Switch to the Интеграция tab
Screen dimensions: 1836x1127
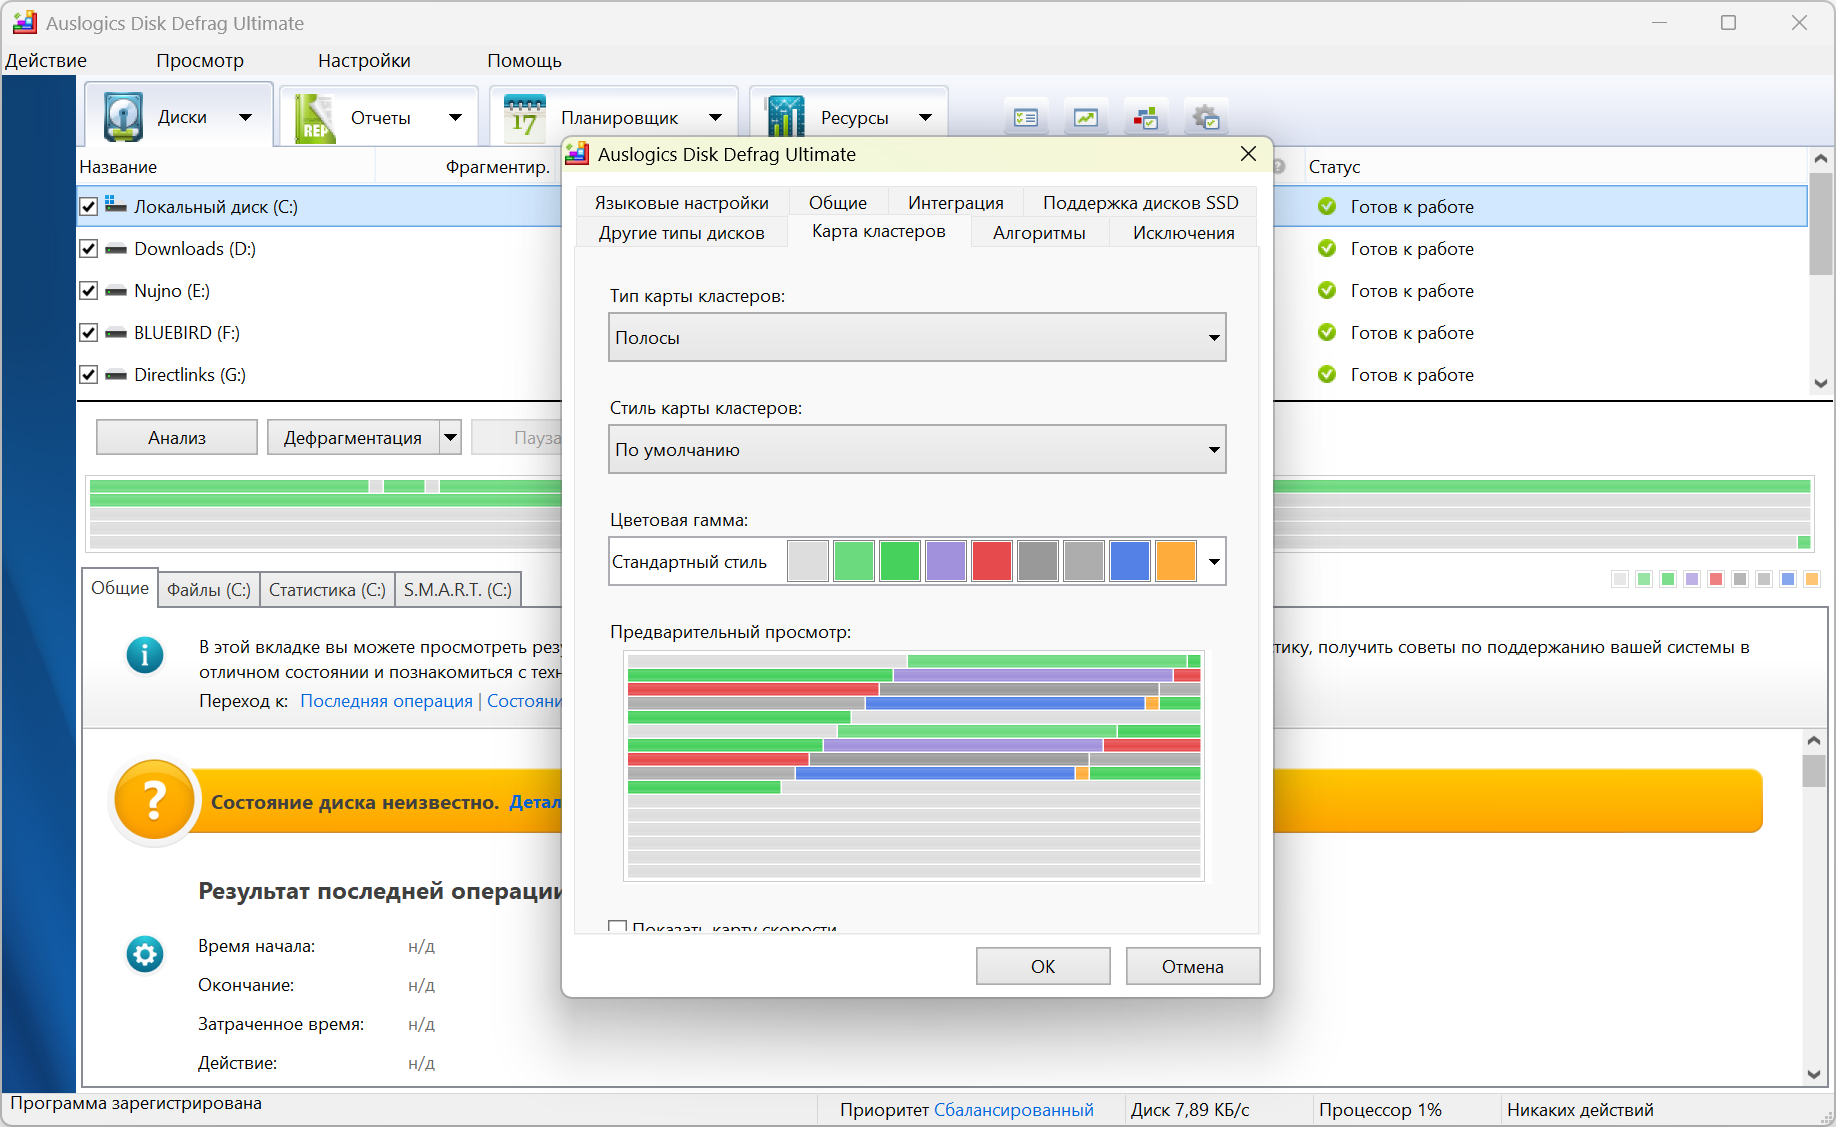click(x=956, y=203)
